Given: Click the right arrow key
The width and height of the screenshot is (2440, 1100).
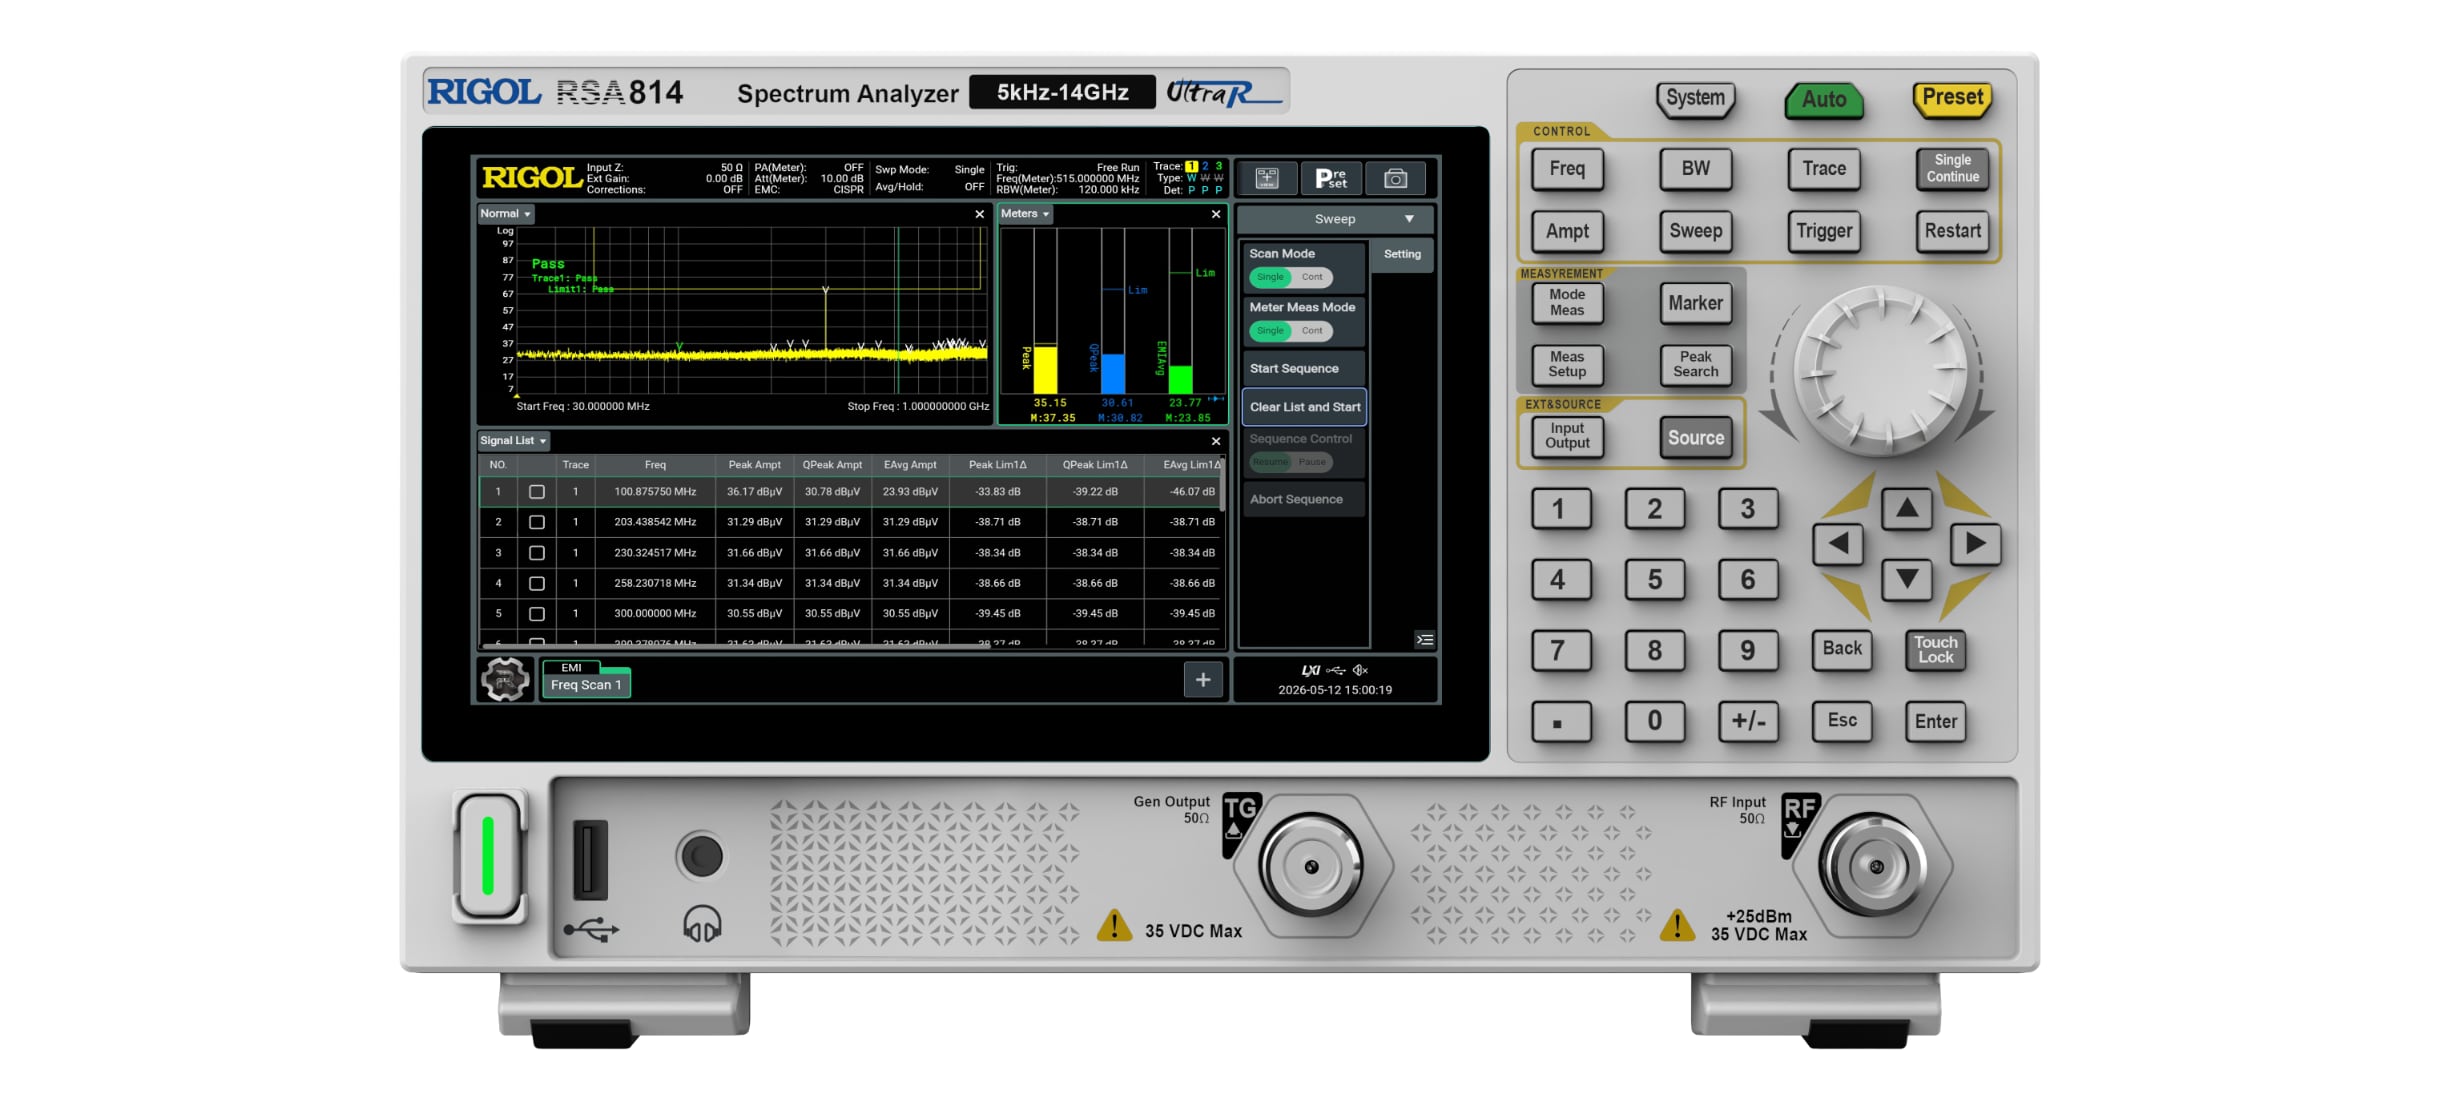Looking at the screenshot, I should pos(1975,544).
